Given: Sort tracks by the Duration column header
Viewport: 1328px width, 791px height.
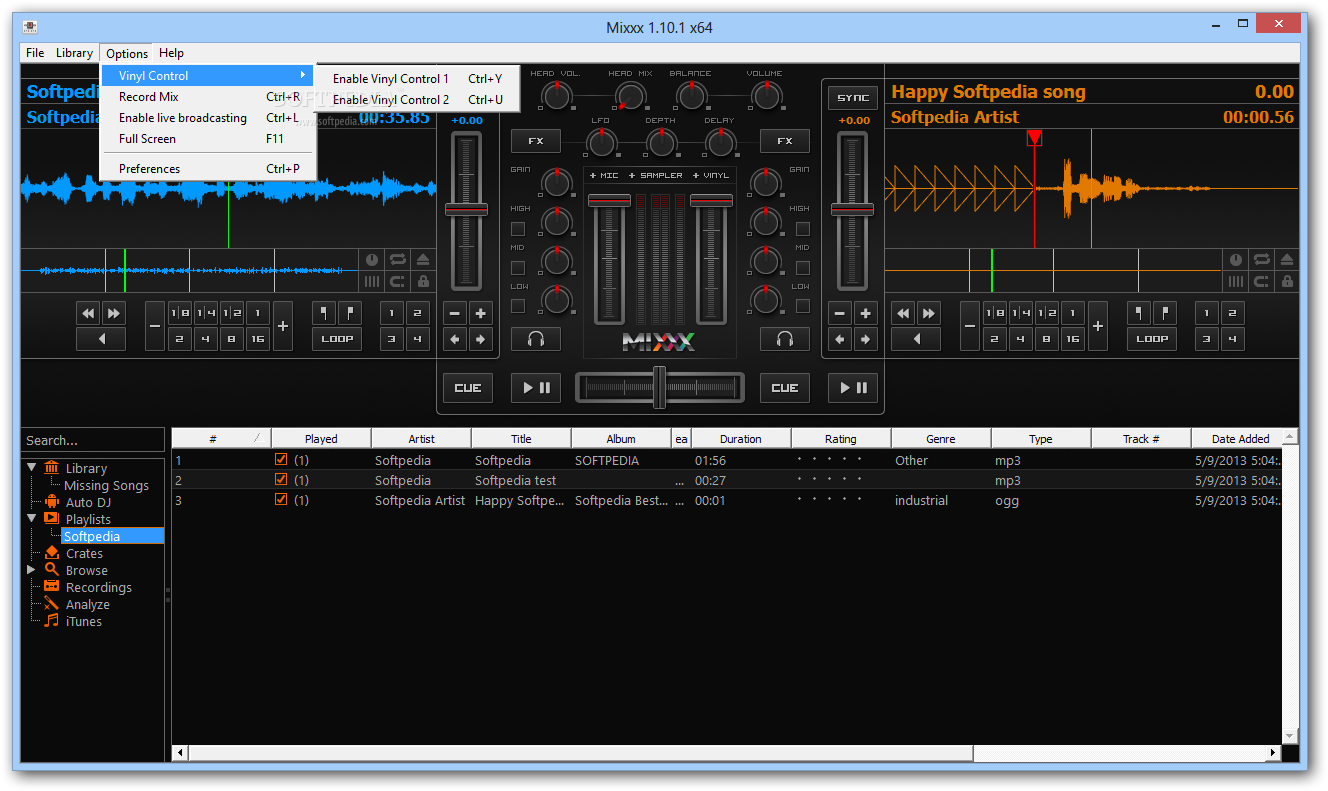Looking at the screenshot, I should tap(741, 438).
